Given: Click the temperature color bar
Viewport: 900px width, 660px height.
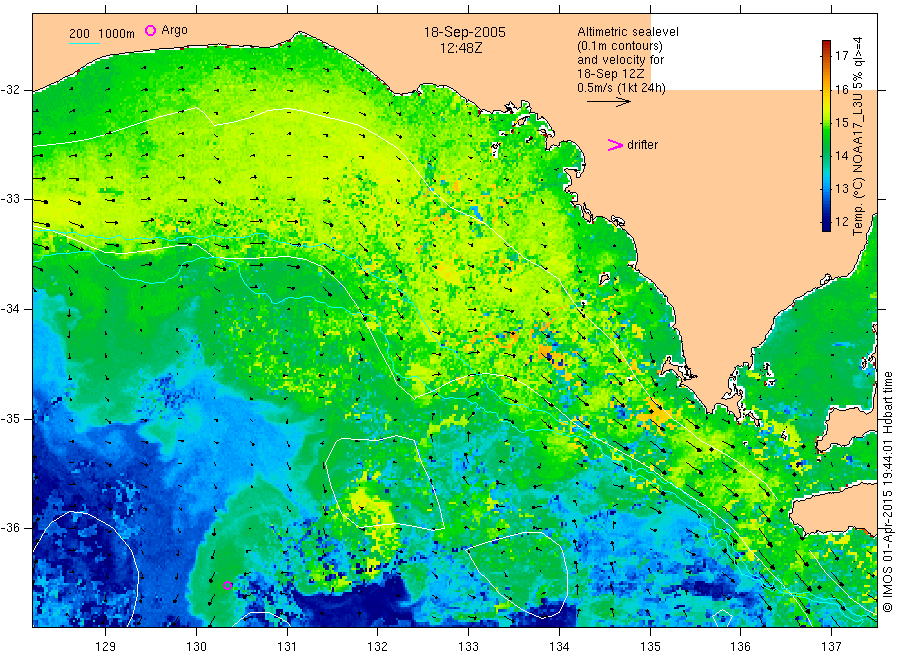Looking at the screenshot, I should 826,136.
